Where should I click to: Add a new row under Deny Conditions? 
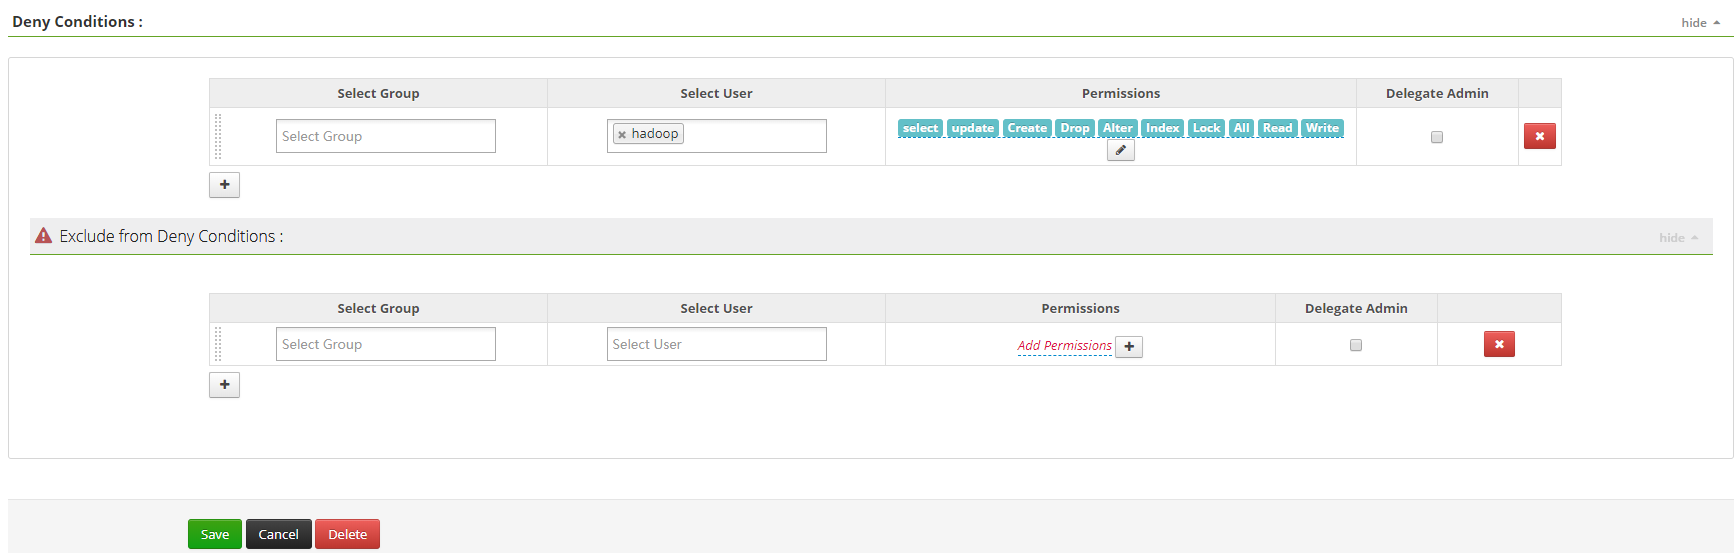coord(224,184)
